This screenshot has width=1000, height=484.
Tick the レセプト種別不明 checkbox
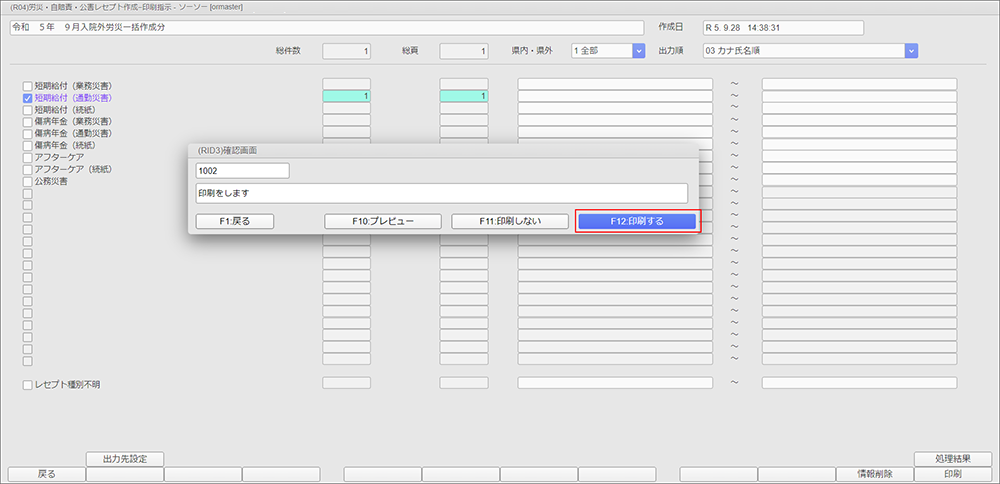[28, 384]
